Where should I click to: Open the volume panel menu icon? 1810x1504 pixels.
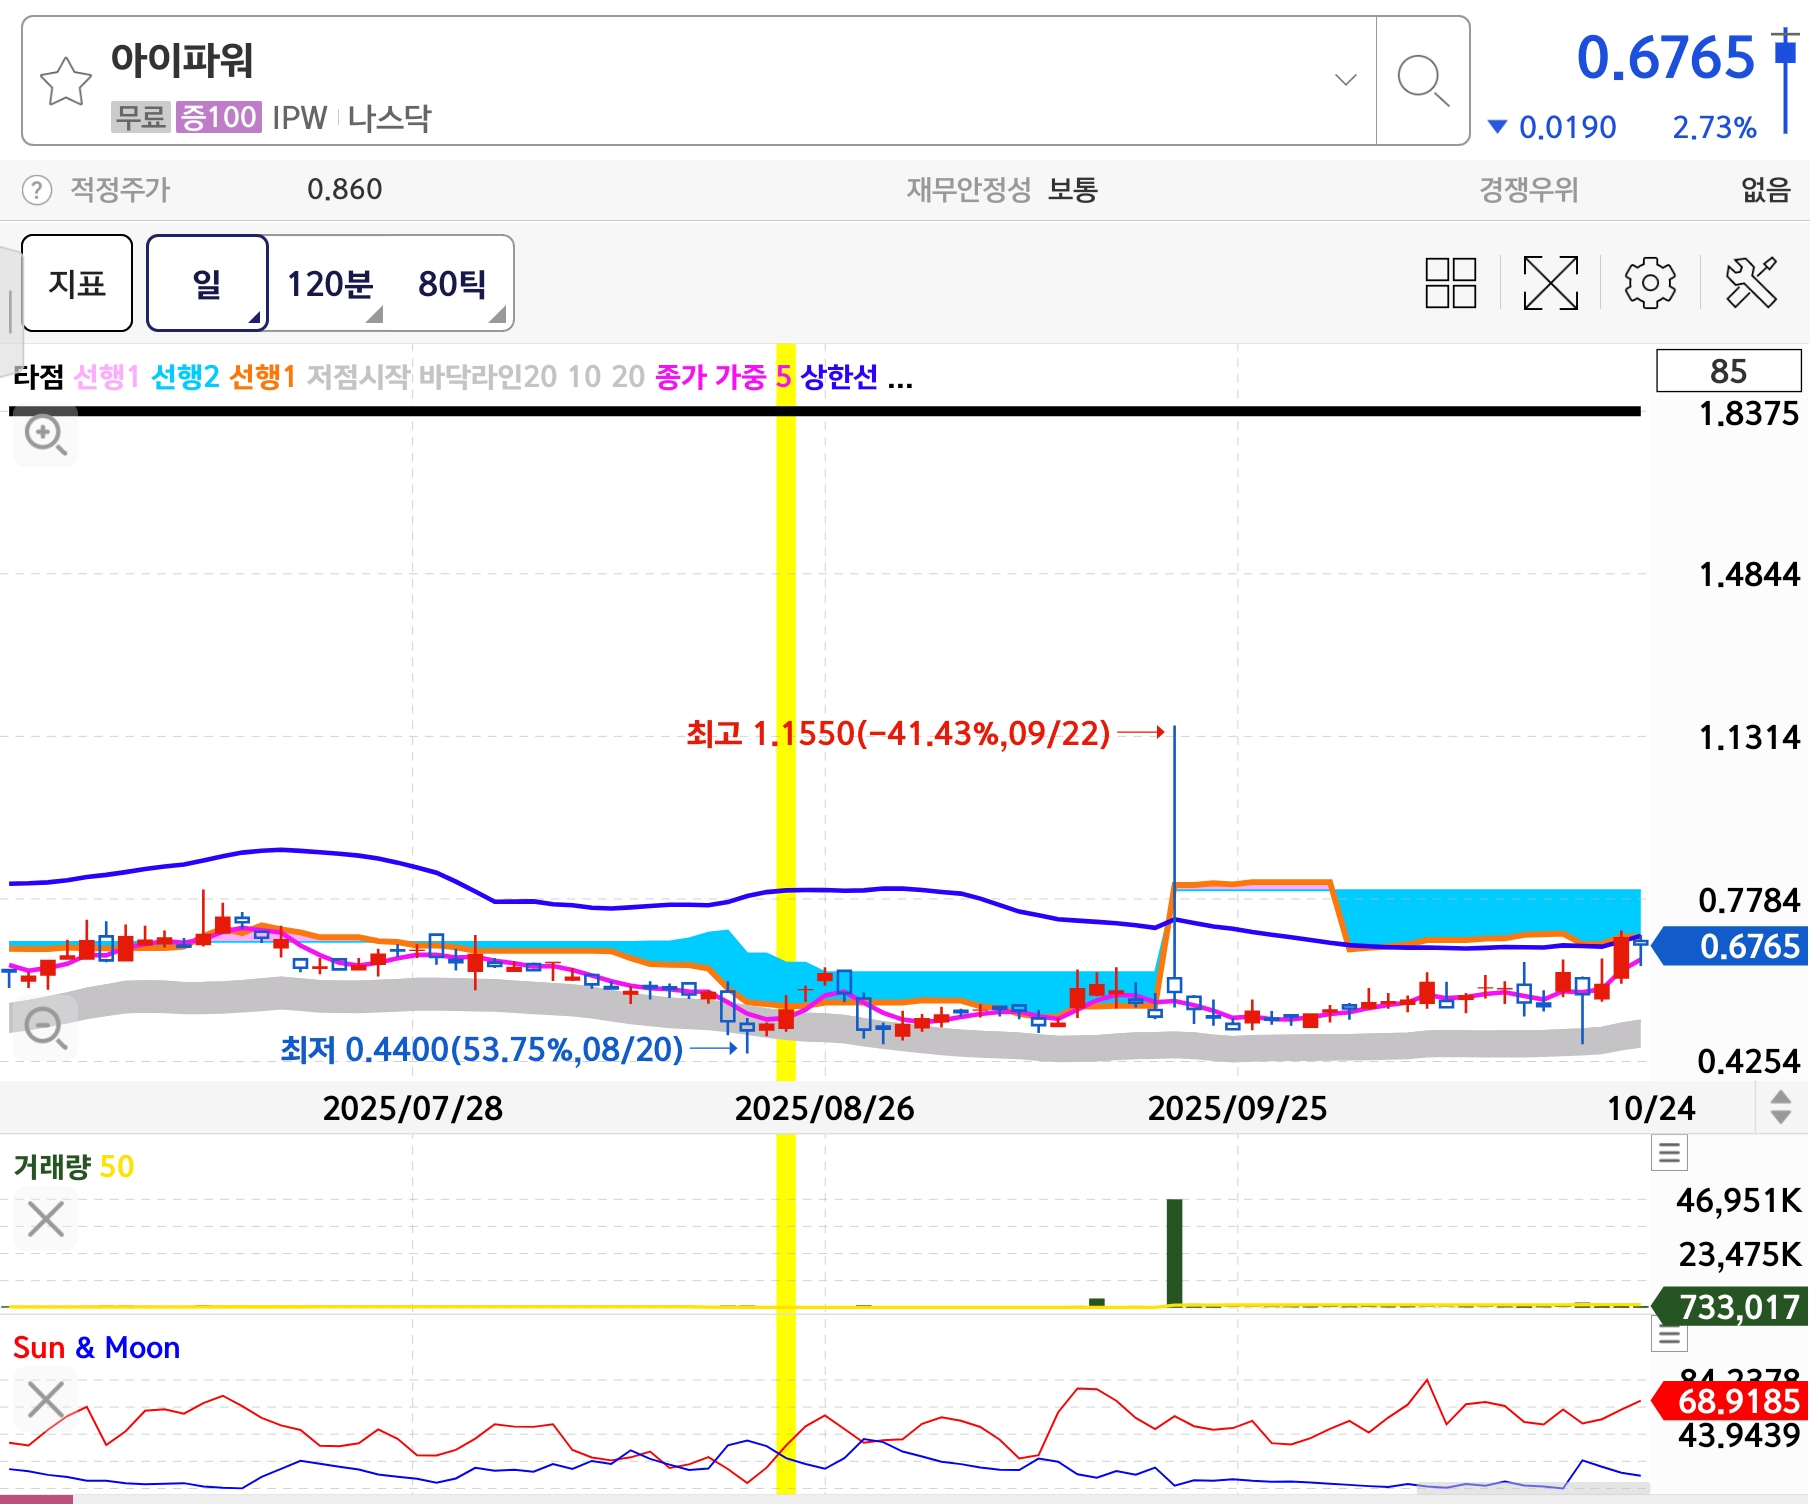pyautogui.click(x=1669, y=1153)
